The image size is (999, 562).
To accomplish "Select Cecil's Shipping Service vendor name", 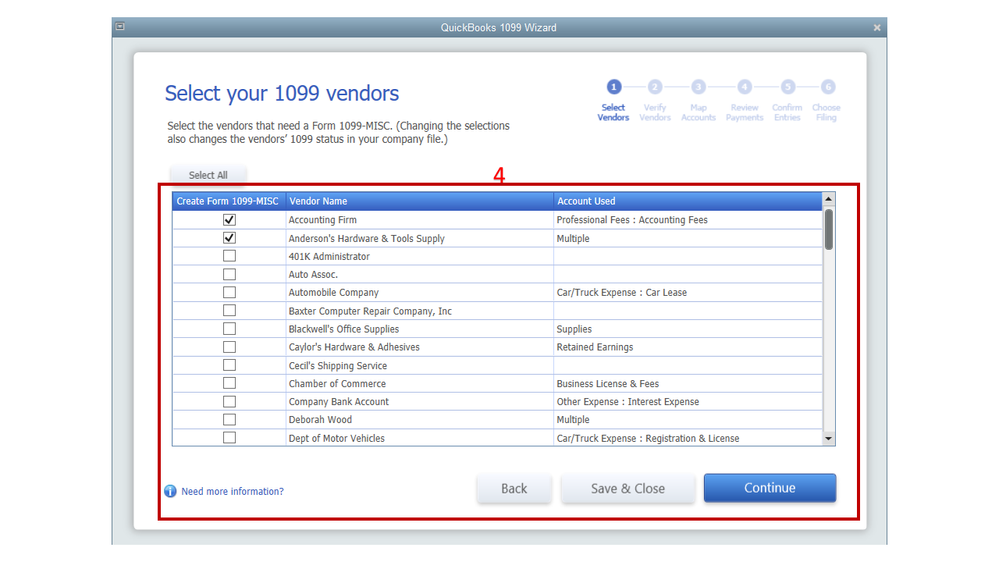I will coord(338,366).
